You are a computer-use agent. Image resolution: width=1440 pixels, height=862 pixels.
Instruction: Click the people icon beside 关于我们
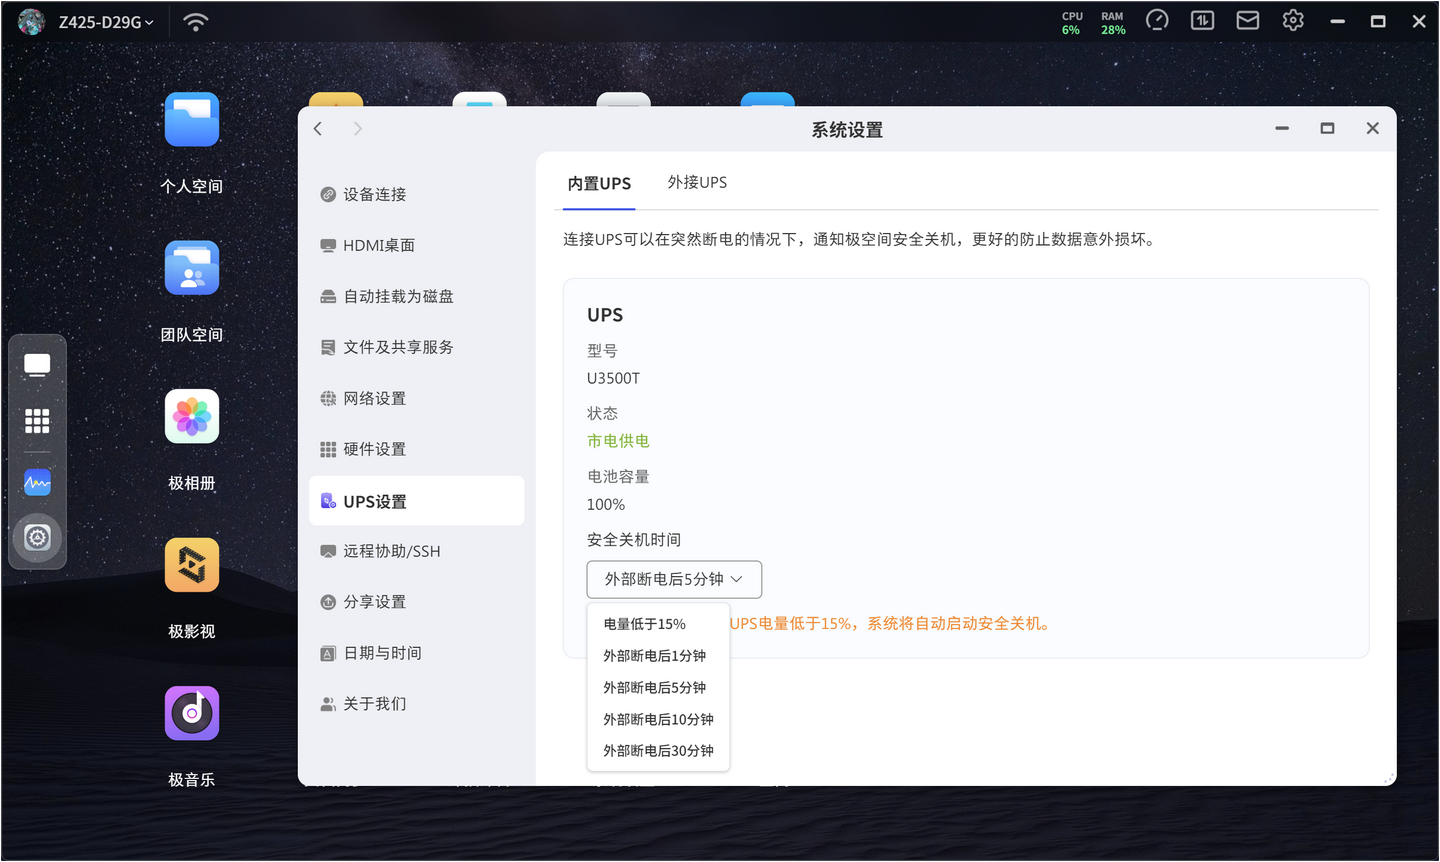point(328,704)
